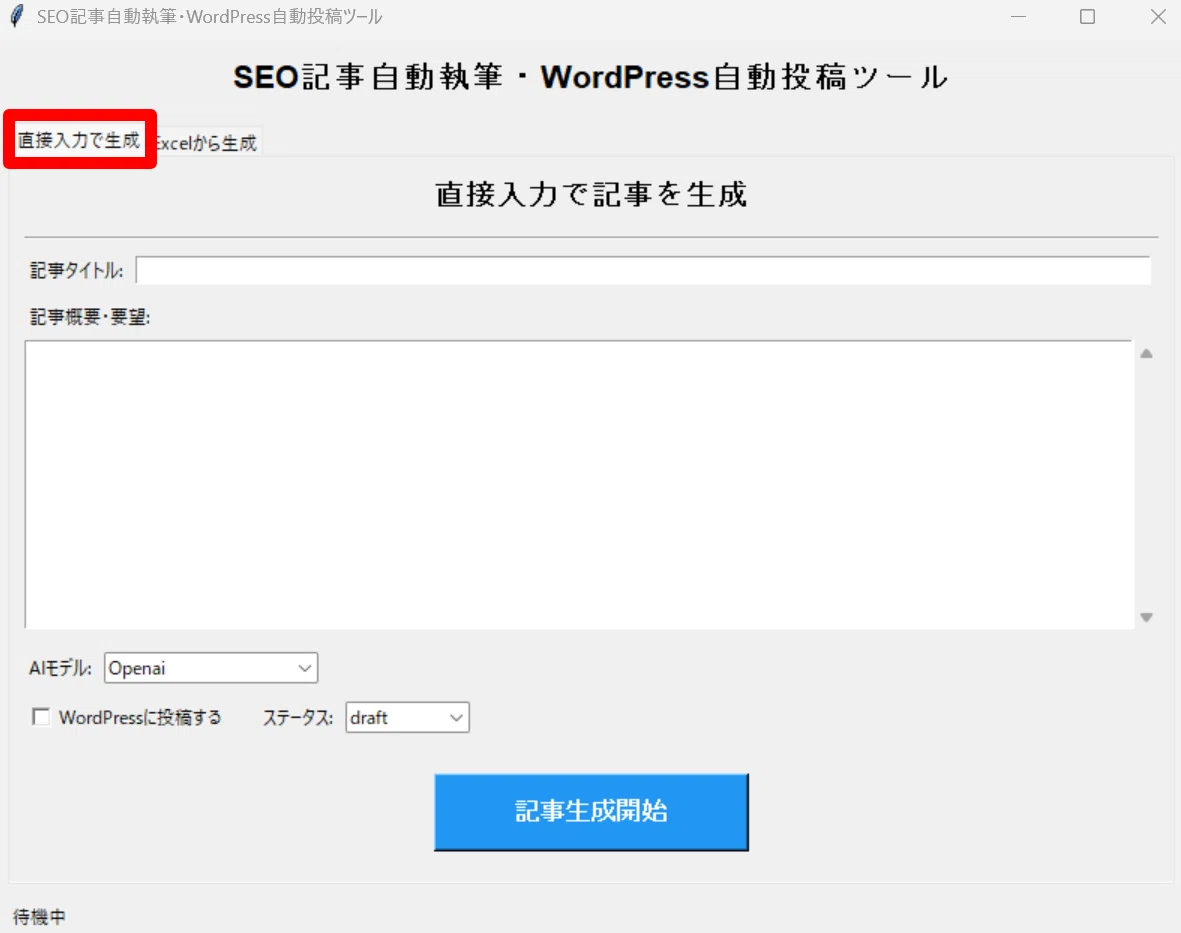Switch to the 直接入力で生成 tab

click(x=79, y=140)
